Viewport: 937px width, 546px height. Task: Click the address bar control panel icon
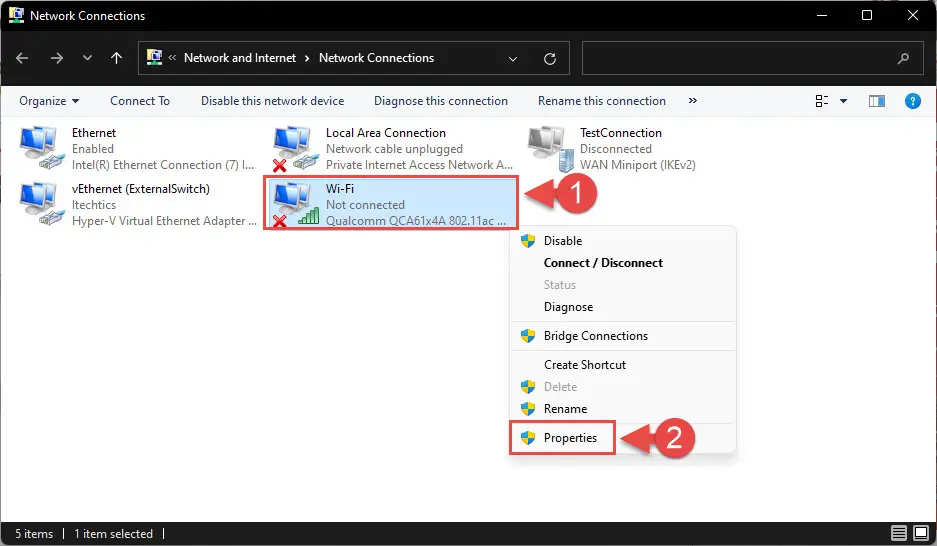coord(154,57)
